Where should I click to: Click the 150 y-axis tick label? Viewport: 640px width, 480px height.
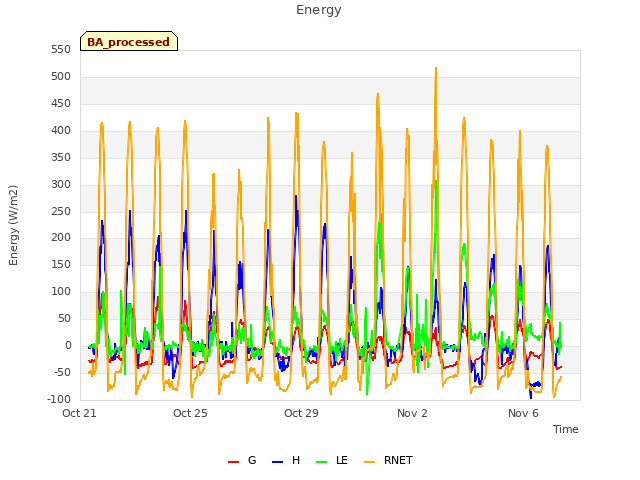point(61,265)
